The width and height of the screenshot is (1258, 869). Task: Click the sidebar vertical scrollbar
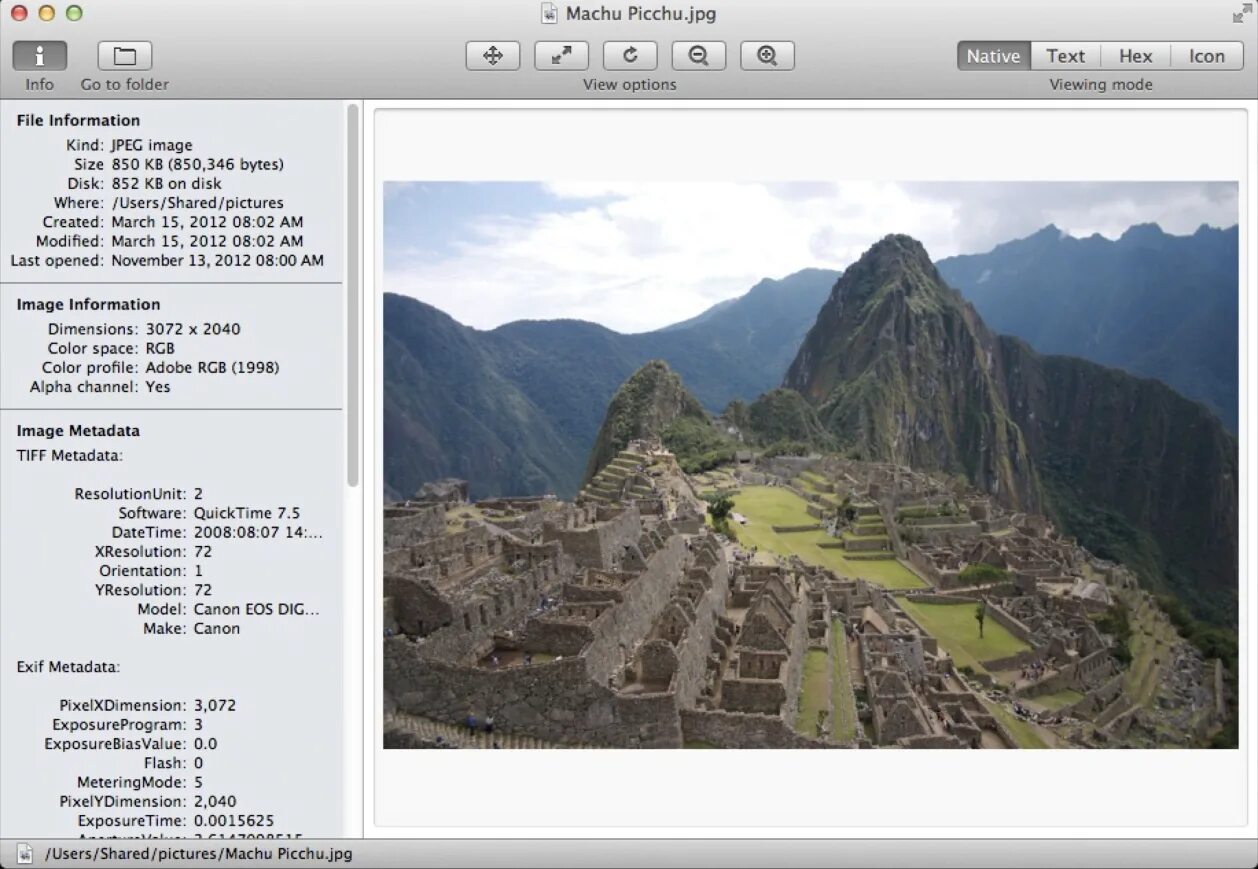tap(352, 295)
